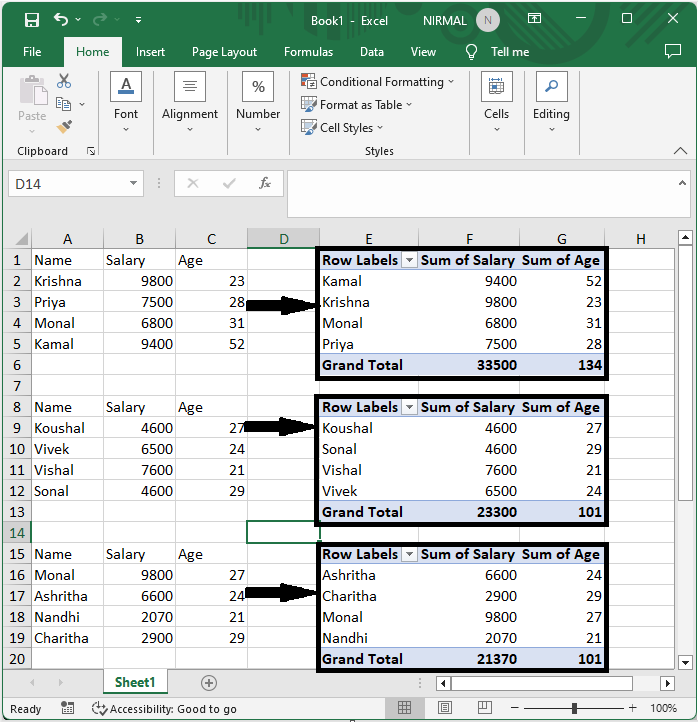Launch the Clipboard pane dialog launcher
The height and width of the screenshot is (722, 698).
coord(91,151)
